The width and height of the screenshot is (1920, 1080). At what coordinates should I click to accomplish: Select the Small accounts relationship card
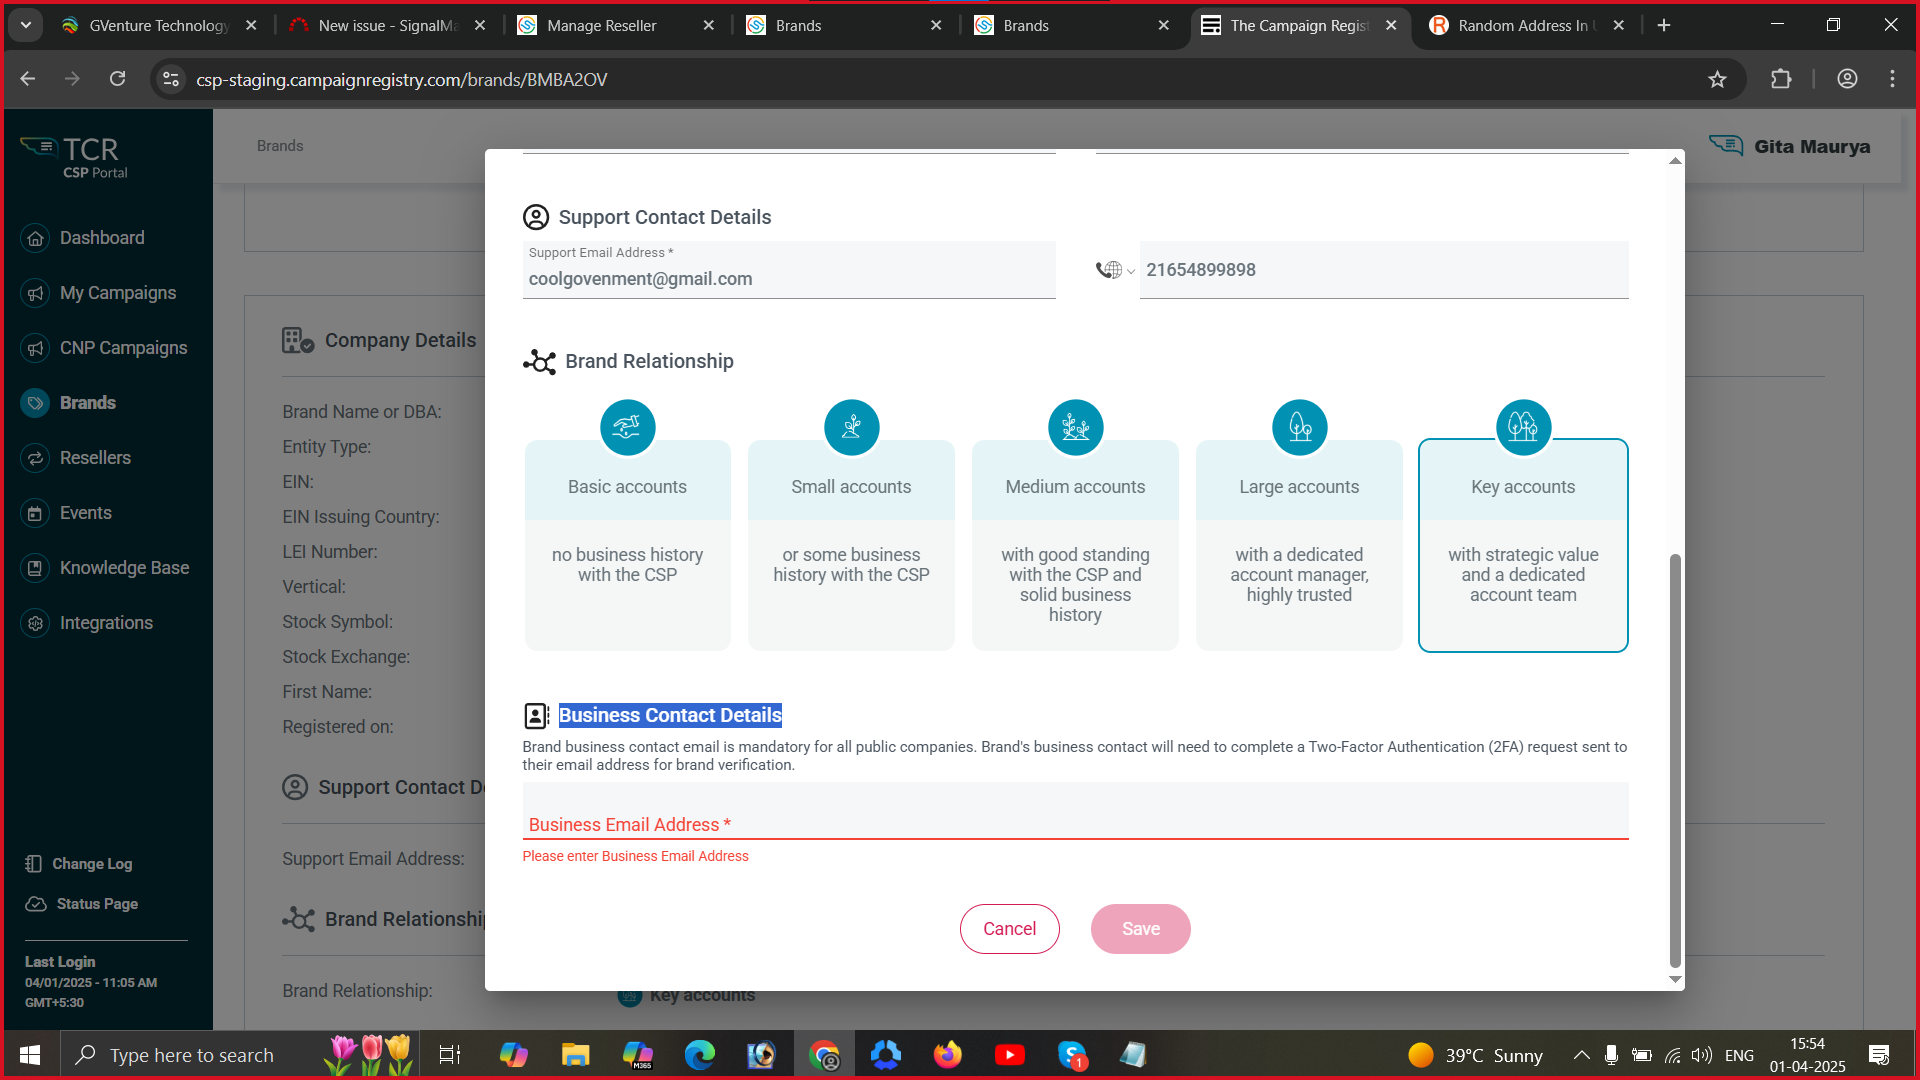[851, 545]
